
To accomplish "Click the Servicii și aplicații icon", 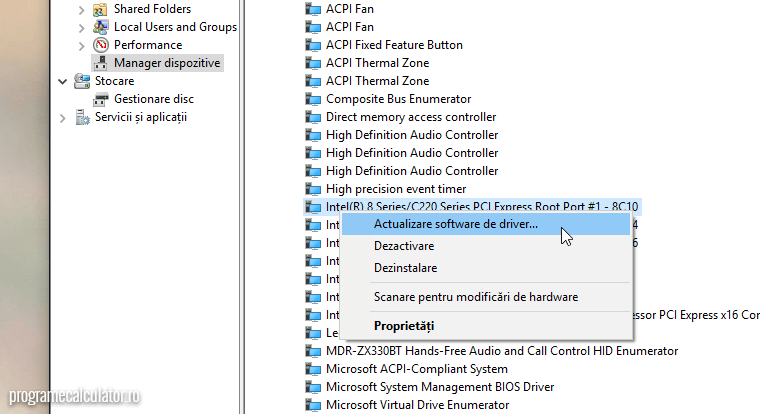I will point(82,117).
